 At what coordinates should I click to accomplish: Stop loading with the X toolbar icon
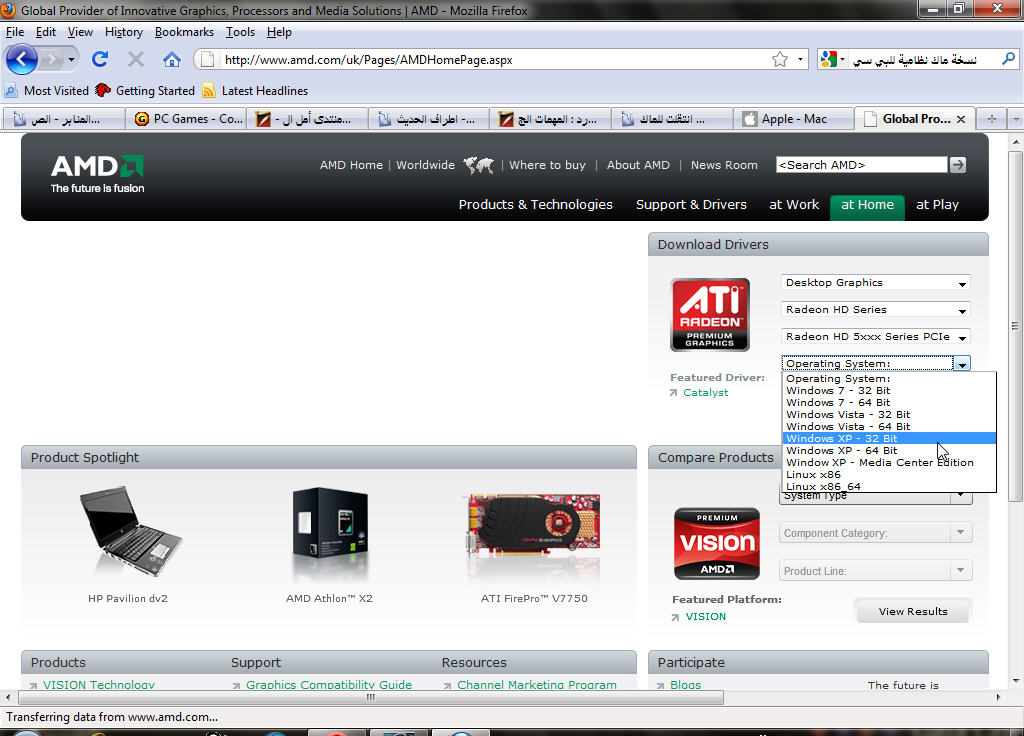(x=136, y=60)
